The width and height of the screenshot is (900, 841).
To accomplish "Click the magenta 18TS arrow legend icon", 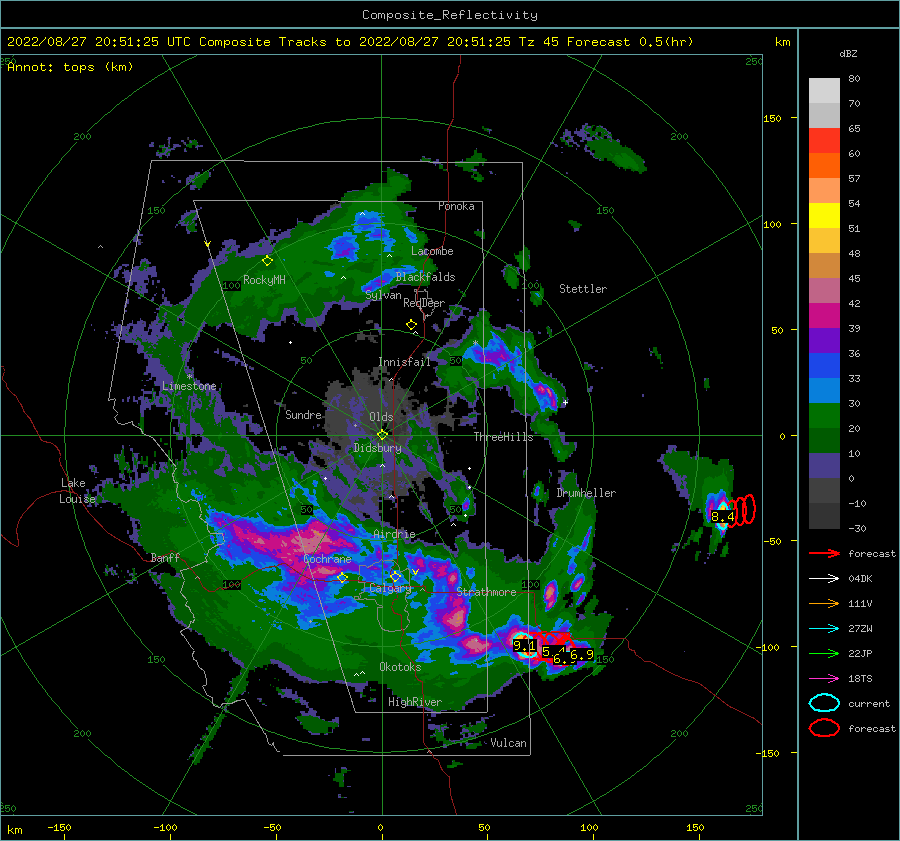I will (824, 678).
